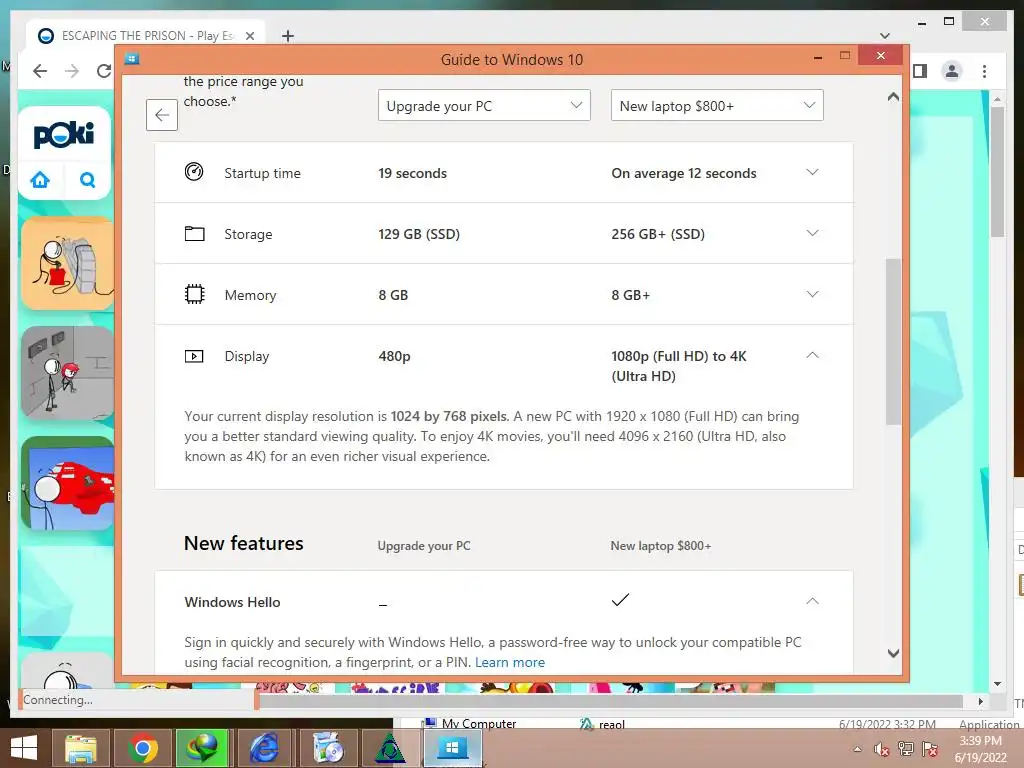Reload the browser page

point(104,71)
